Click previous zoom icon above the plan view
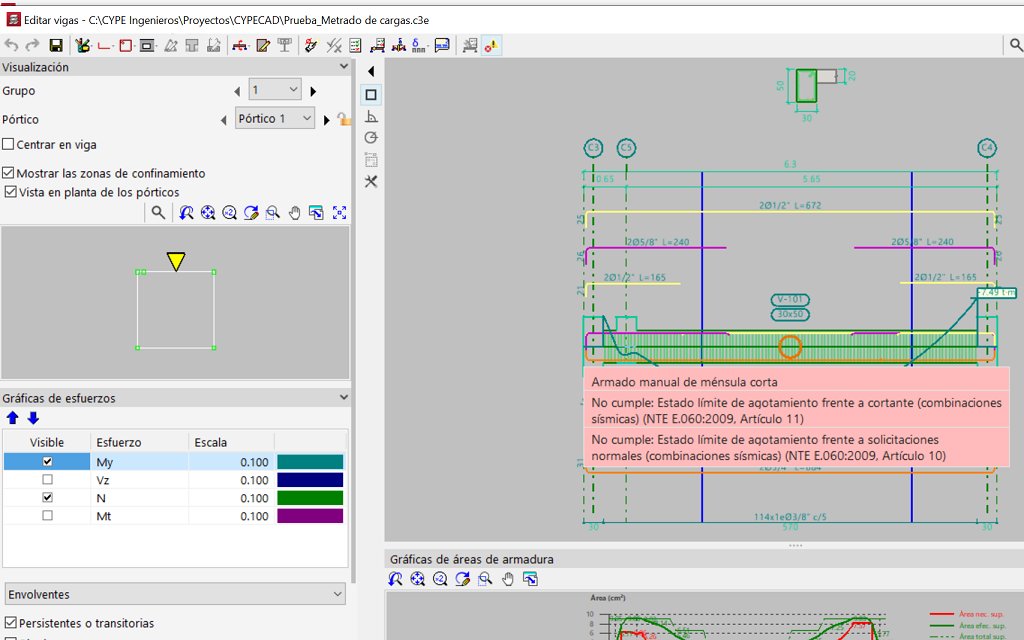Screen dimensions: 1024x640 (186, 212)
